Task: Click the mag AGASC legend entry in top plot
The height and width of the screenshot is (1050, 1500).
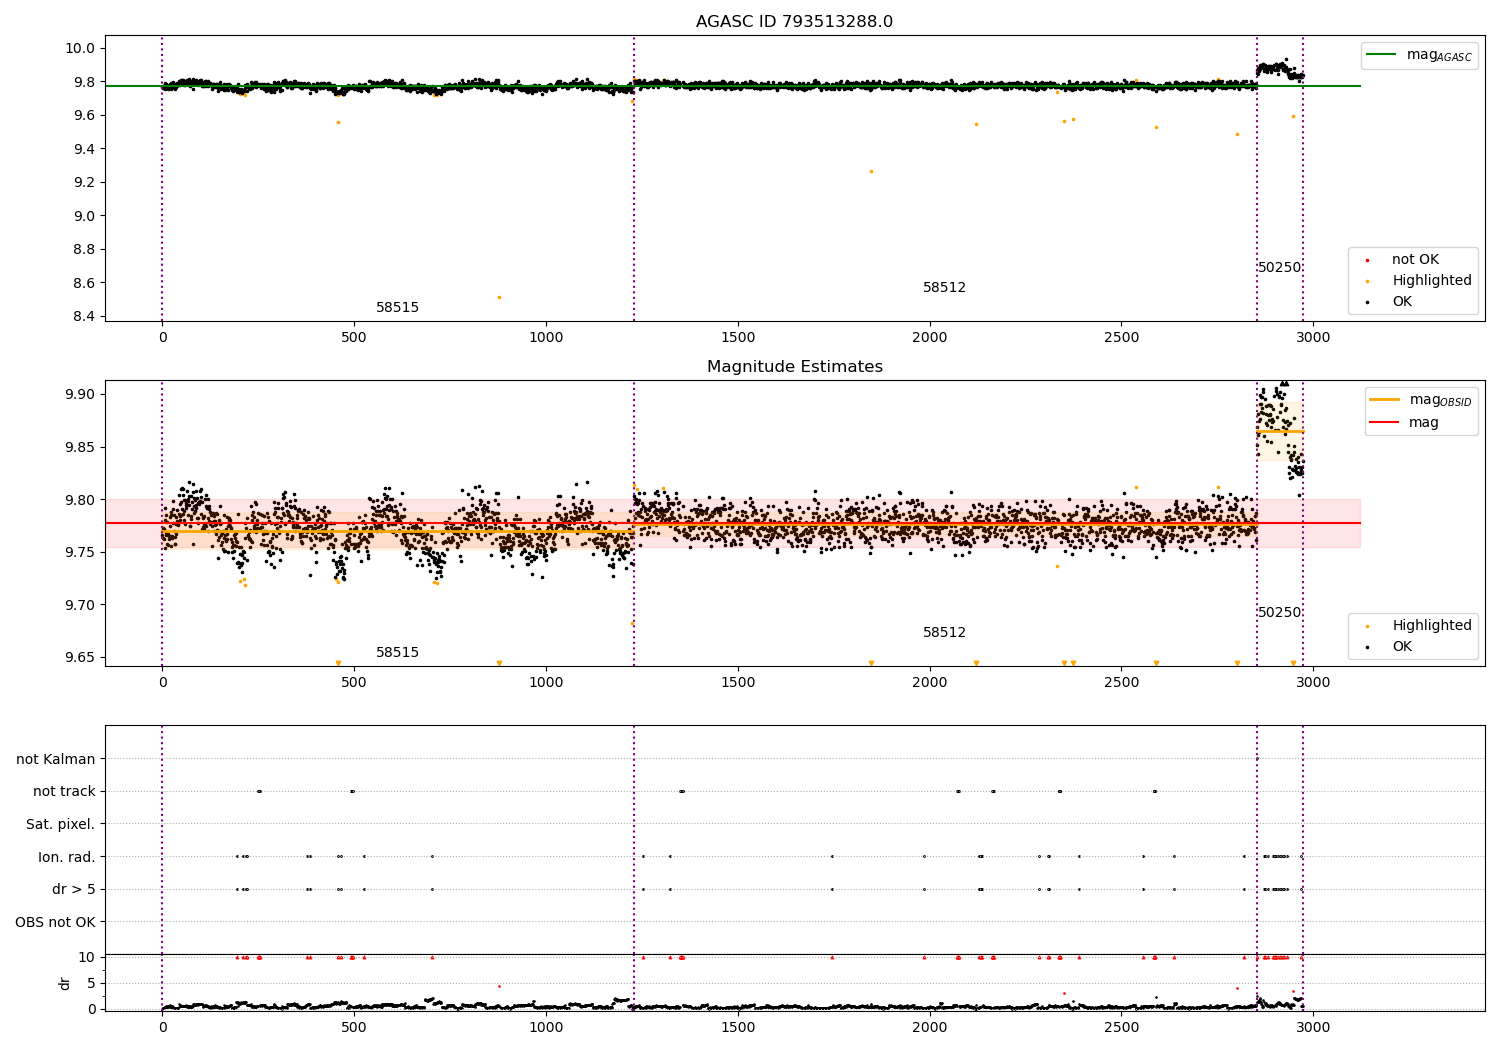Action: 1420,55
